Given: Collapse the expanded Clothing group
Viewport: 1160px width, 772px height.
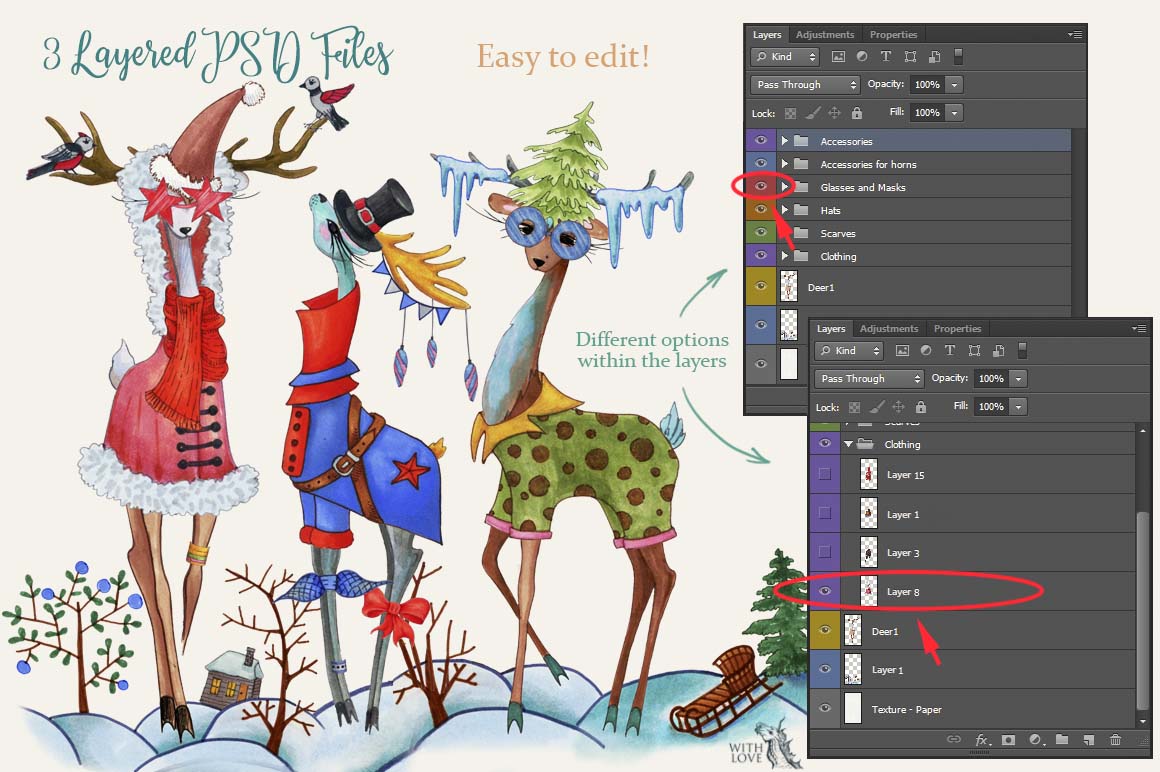Looking at the screenshot, I should (x=849, y=444).
